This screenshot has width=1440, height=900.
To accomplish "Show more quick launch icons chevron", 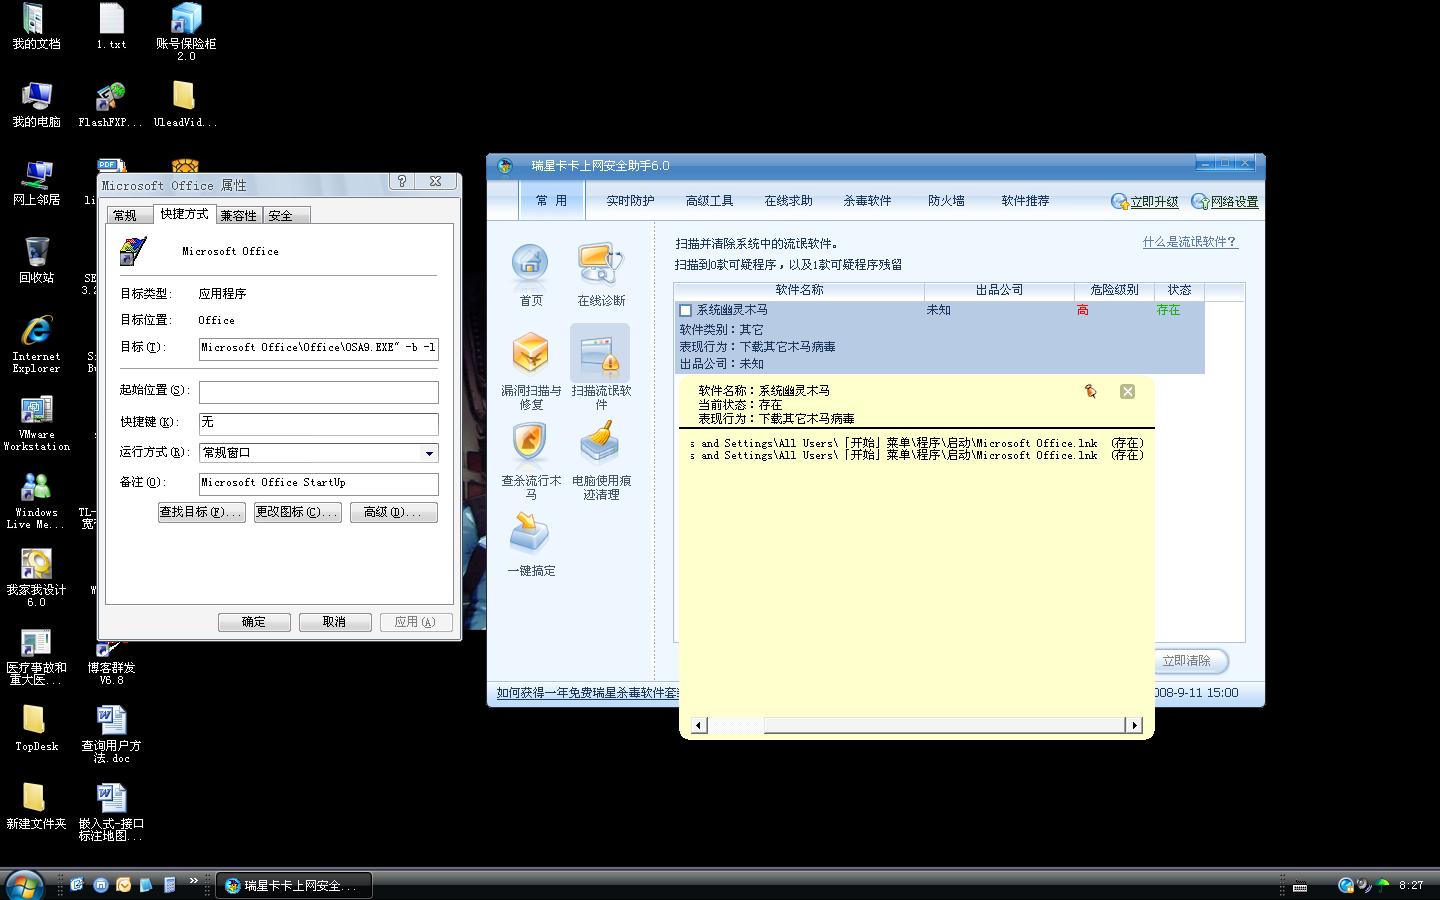I will [193, 881].
